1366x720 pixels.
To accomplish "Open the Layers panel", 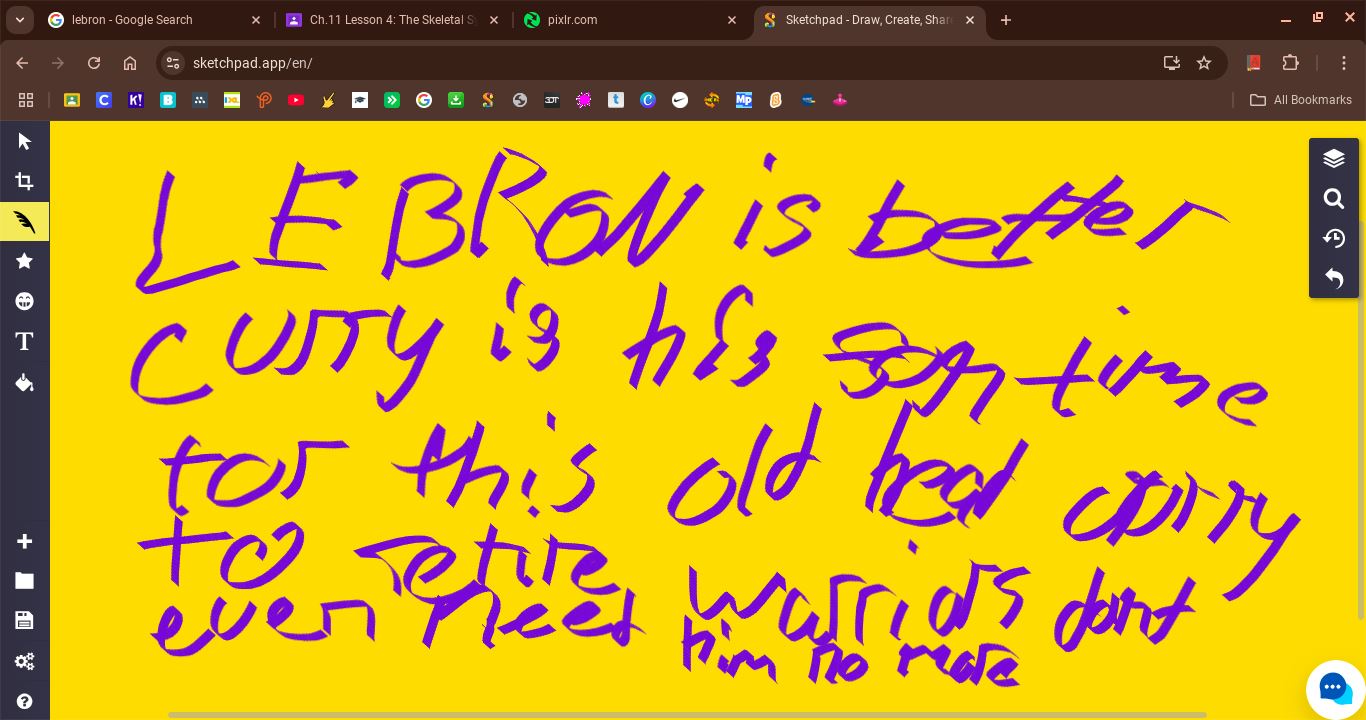I will [x=1333, y=159].
